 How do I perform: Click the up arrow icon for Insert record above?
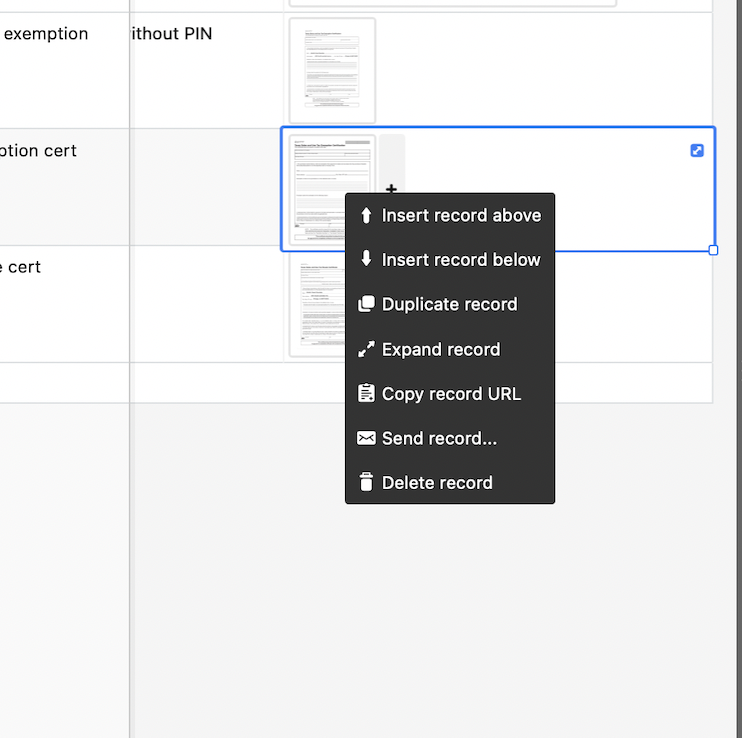coord(366,215)
